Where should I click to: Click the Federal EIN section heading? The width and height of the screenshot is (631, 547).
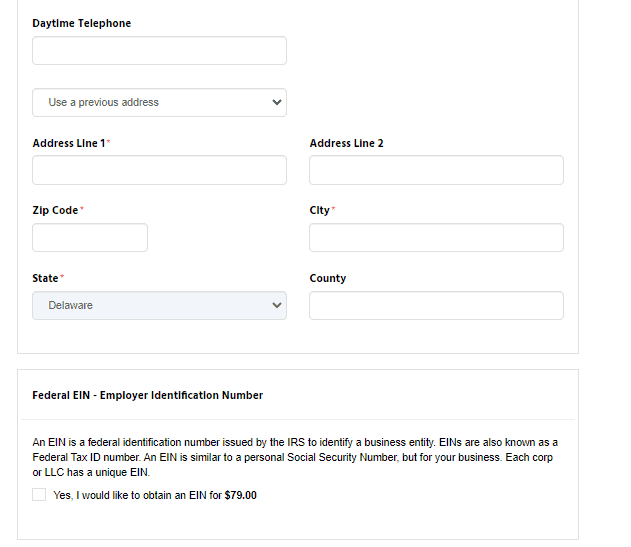coord(148,395)
